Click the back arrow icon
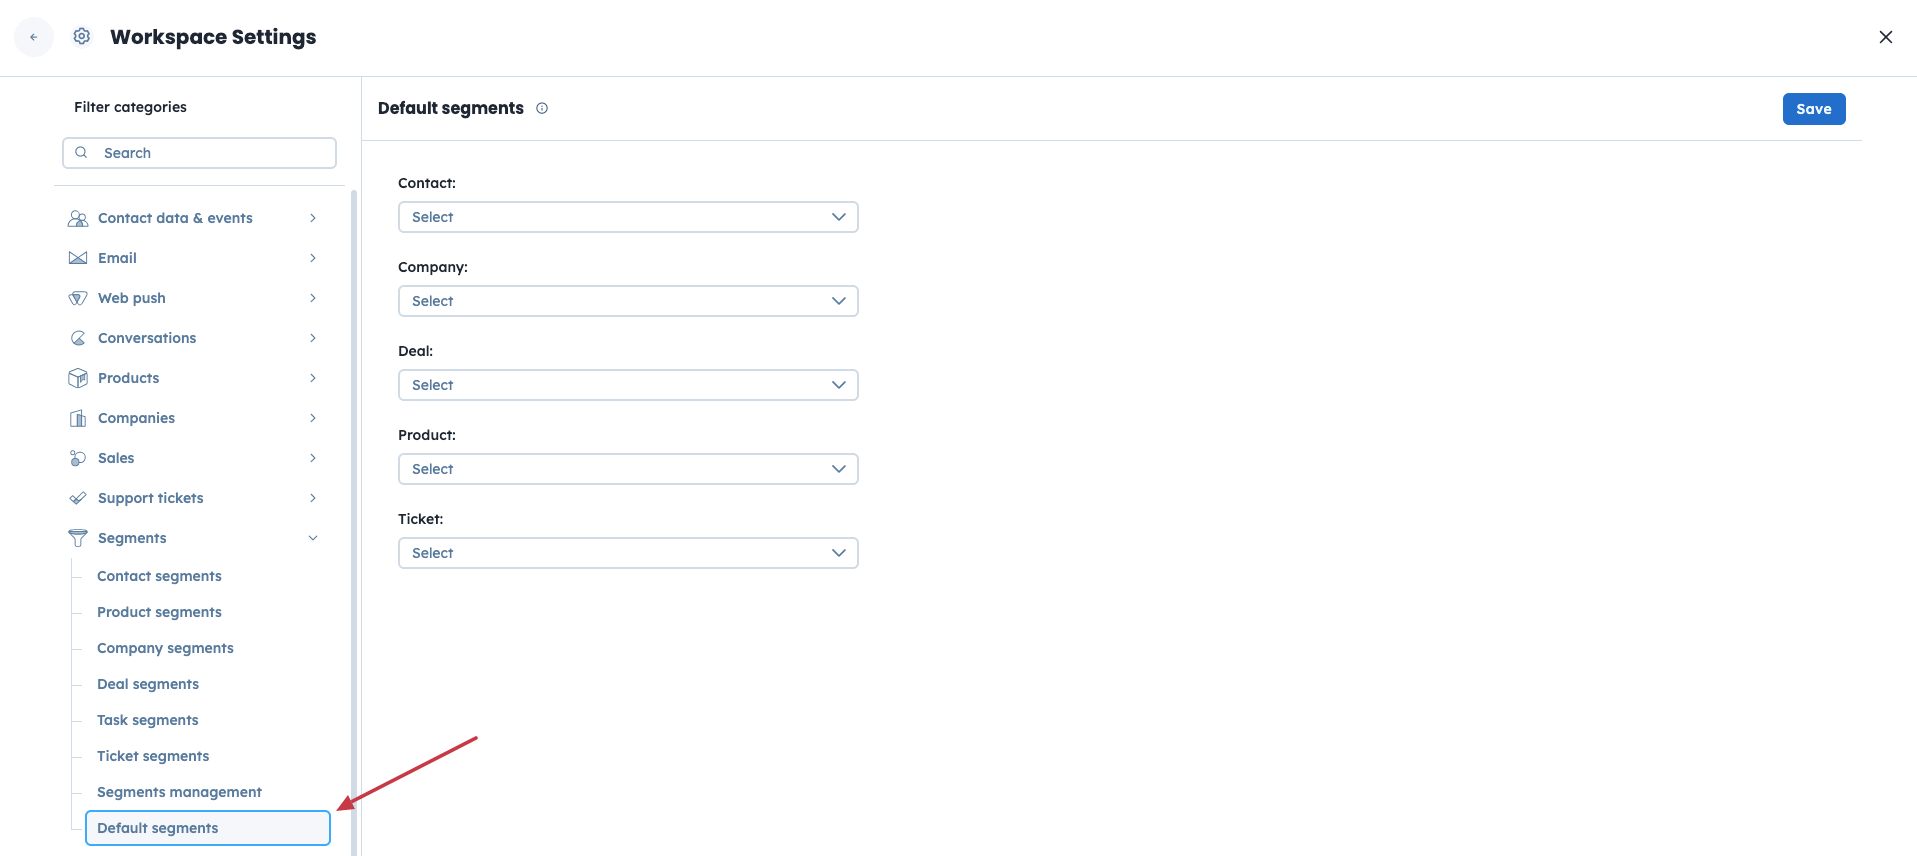 (x=34, y=37)
